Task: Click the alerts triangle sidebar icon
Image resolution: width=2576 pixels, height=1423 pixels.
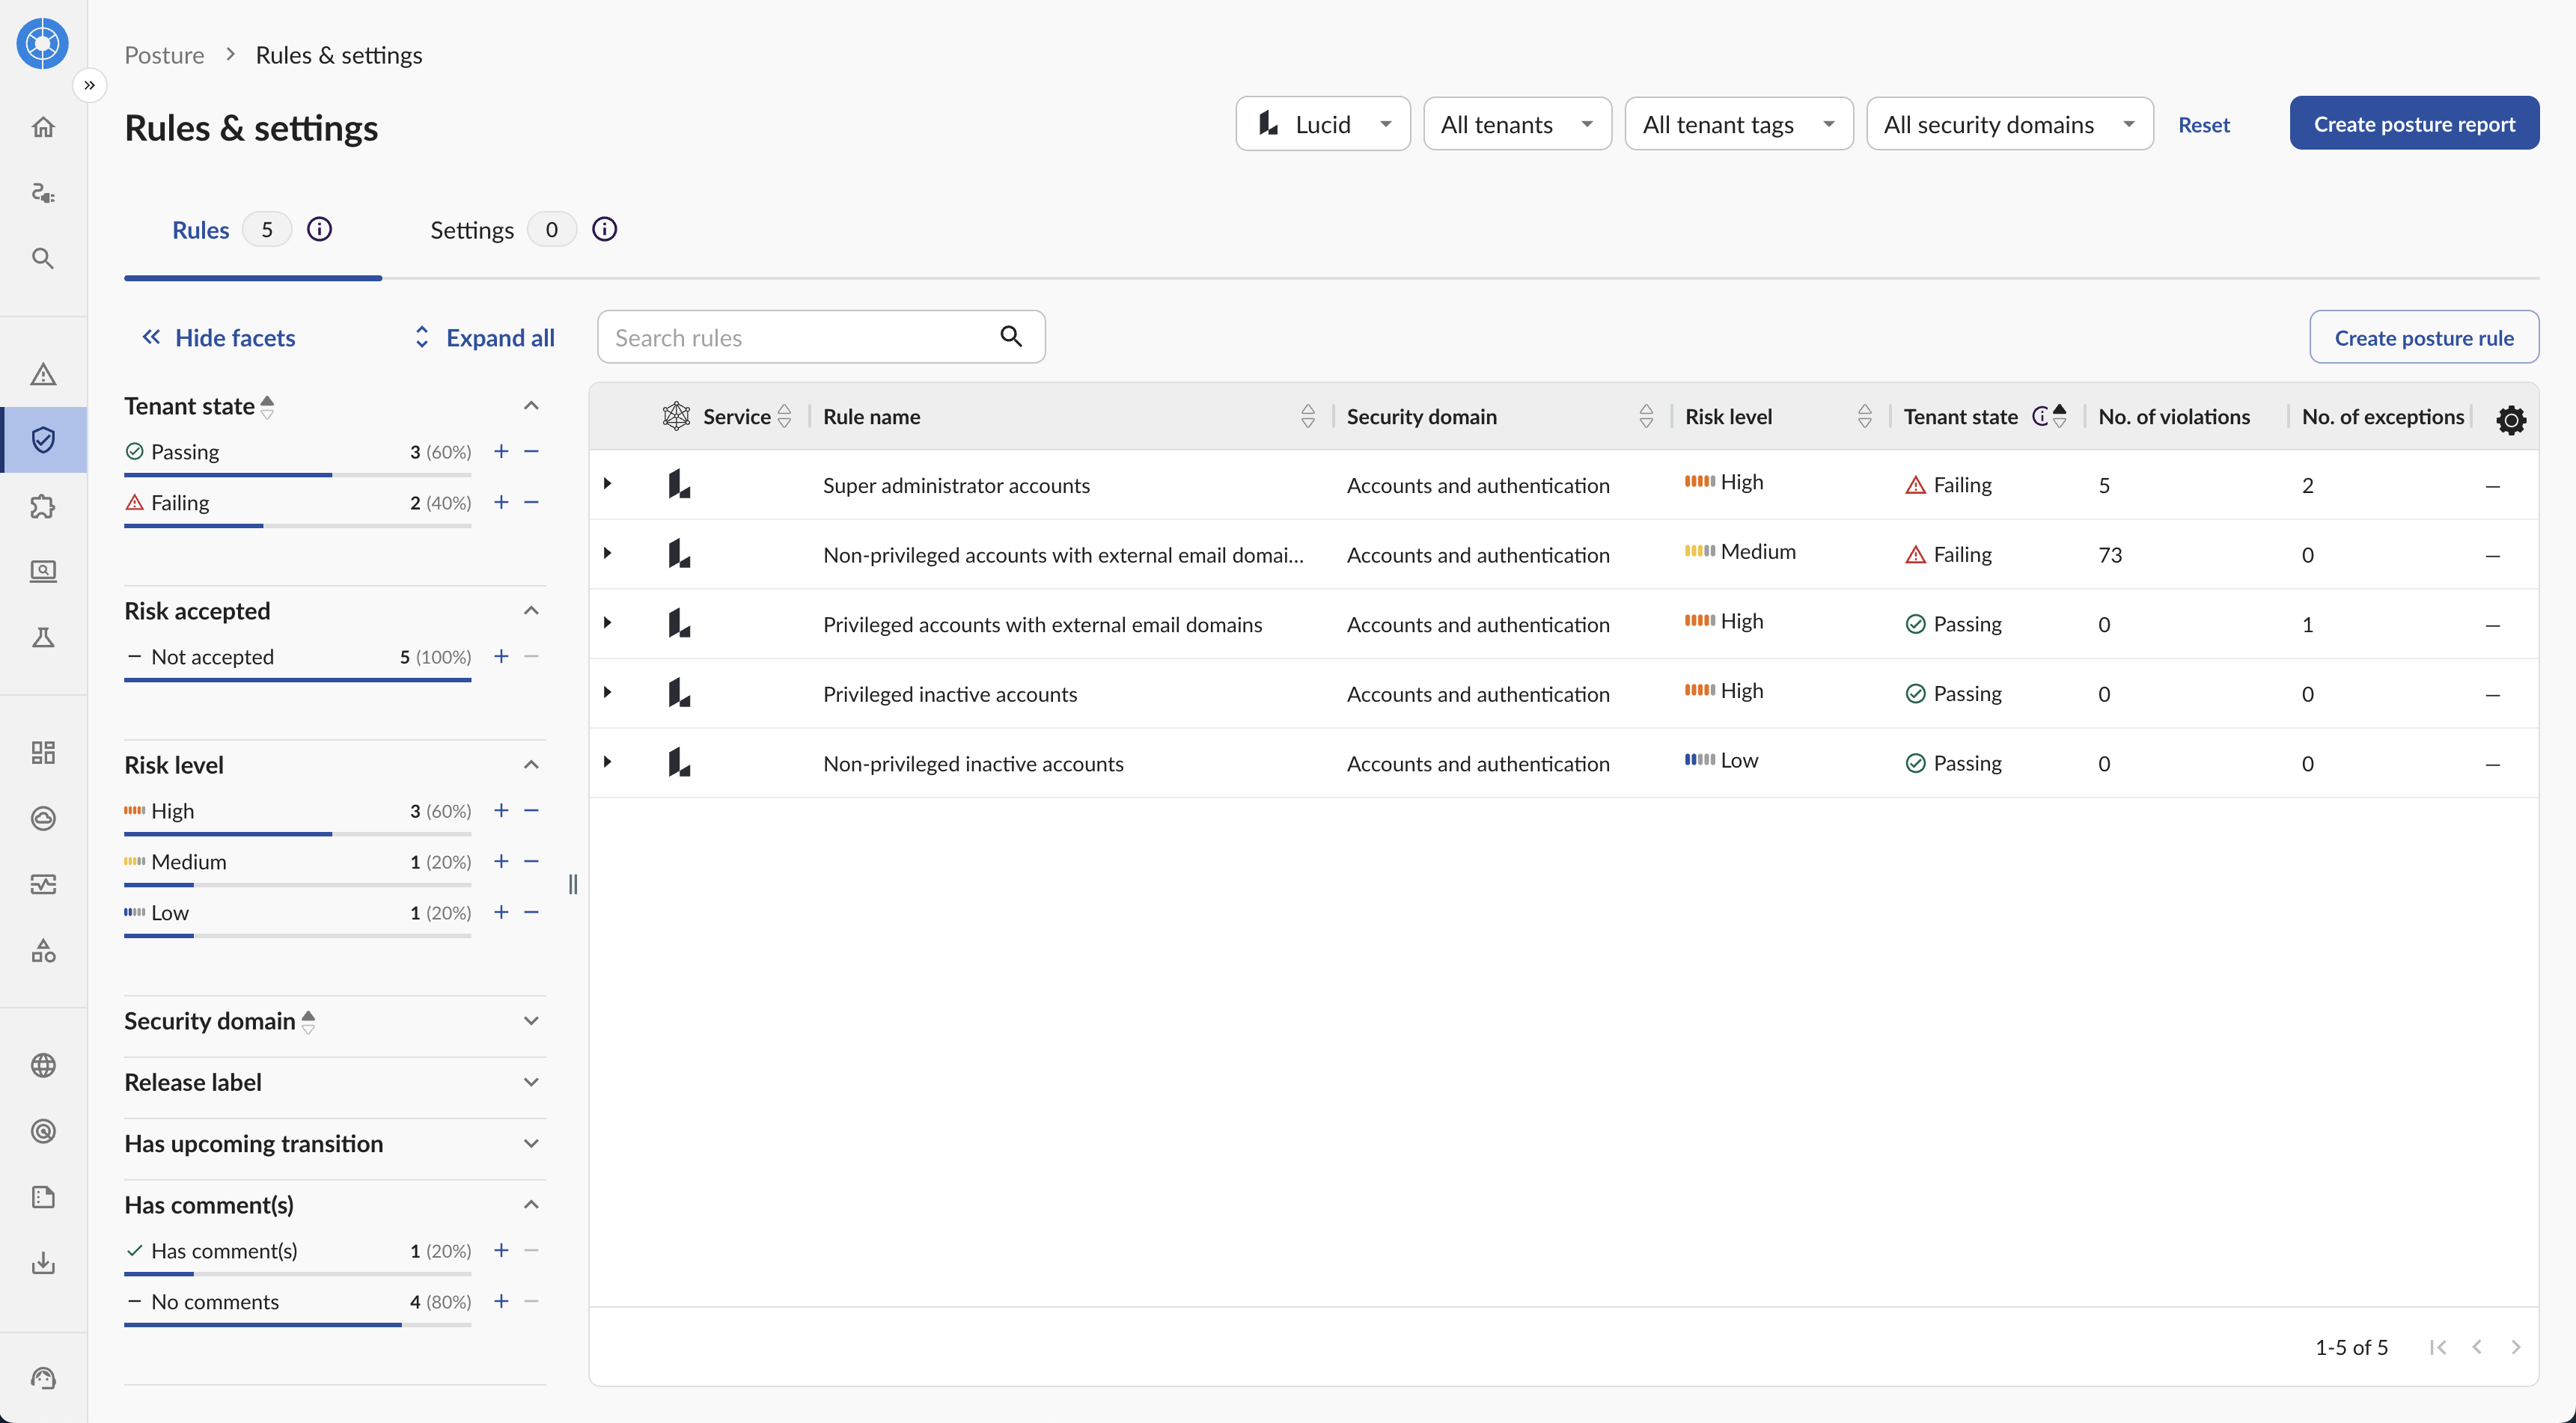Action: pyautogui.click(x=43, y=374)
